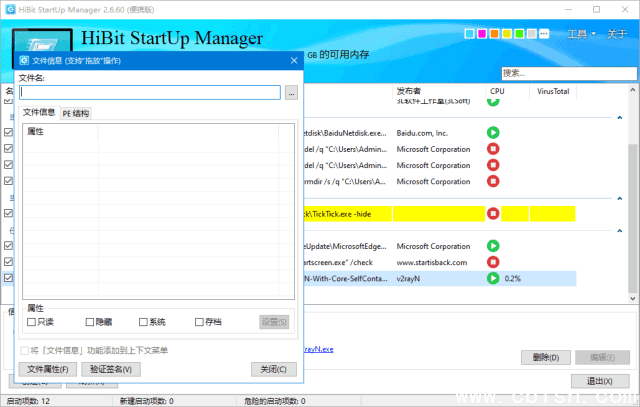The width and height of the screenshot is (640, 407).
Task: Tick the 隐藏 (hidden) attribute checkbox
Action: point(88,322)
